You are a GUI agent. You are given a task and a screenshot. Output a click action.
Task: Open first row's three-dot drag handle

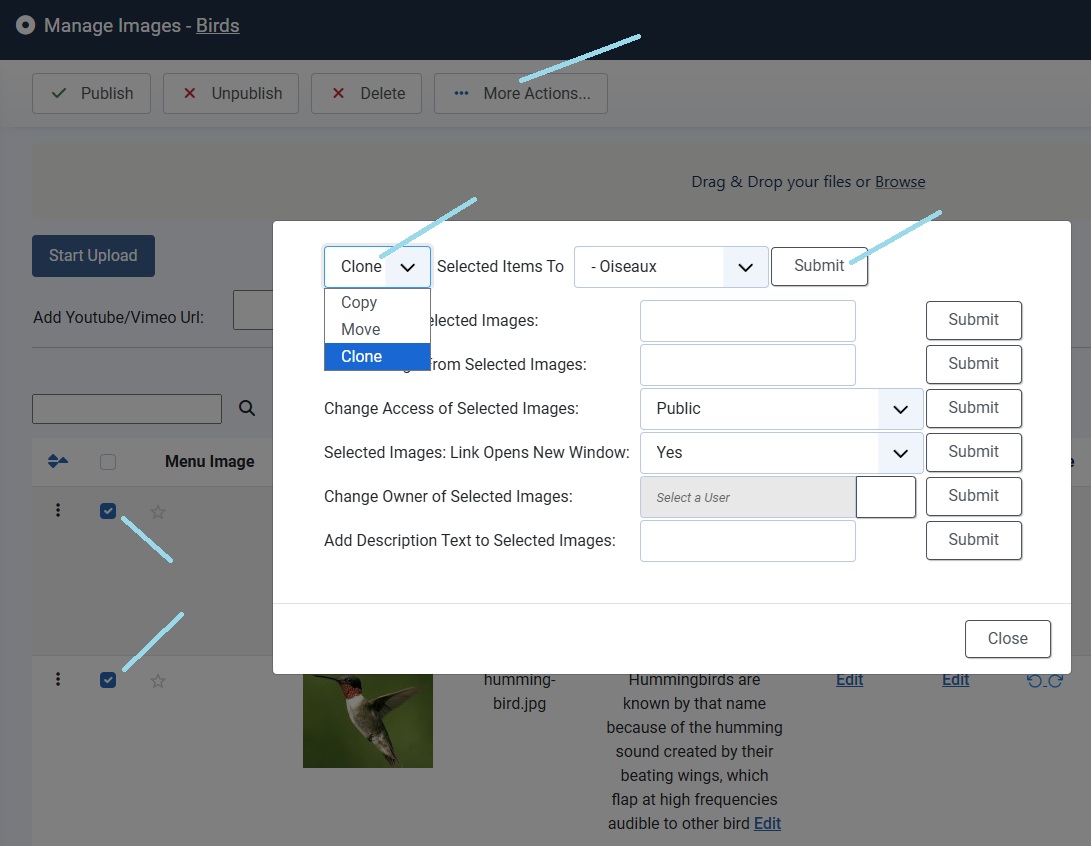click(58, 511)
